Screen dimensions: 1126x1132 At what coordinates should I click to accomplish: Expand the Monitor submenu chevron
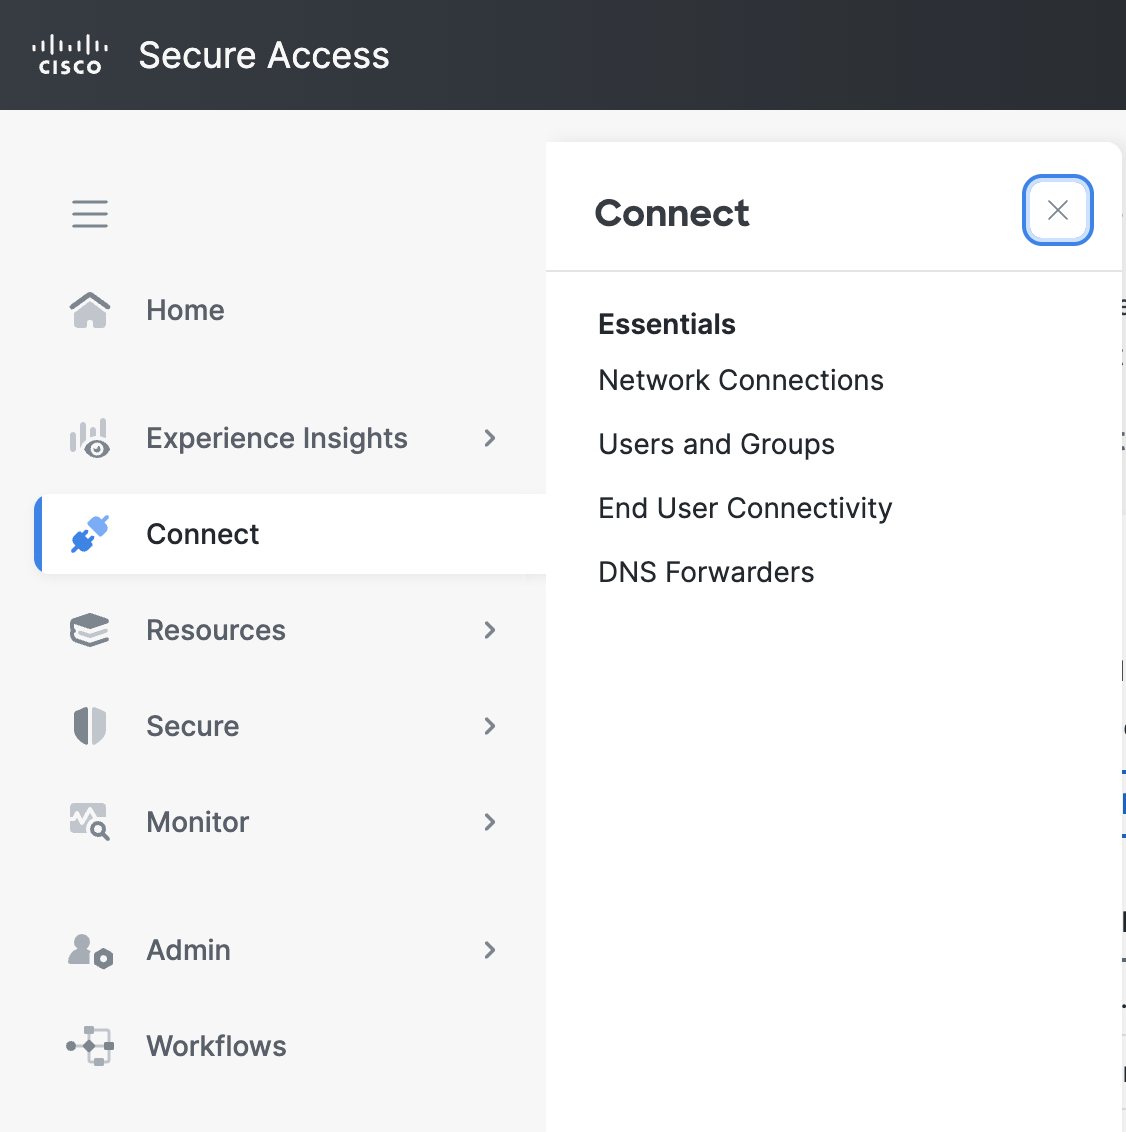click(x=490, y=822)
